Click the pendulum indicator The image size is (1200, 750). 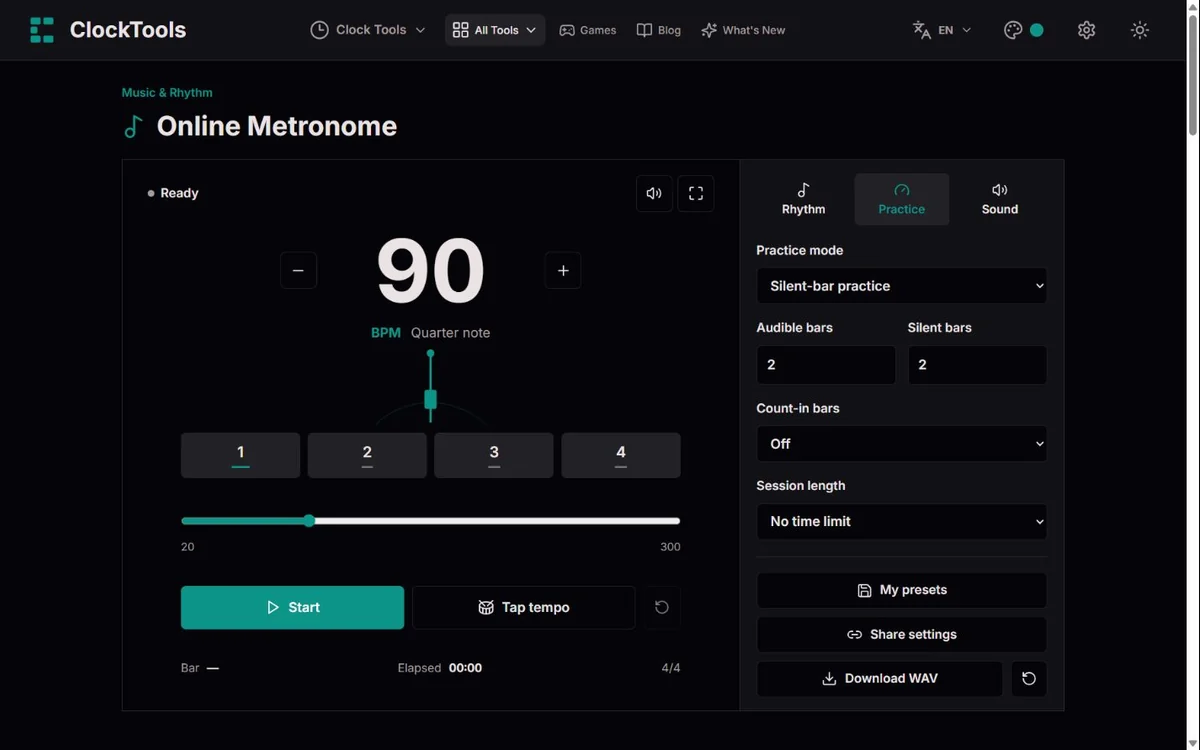[430, 388]
